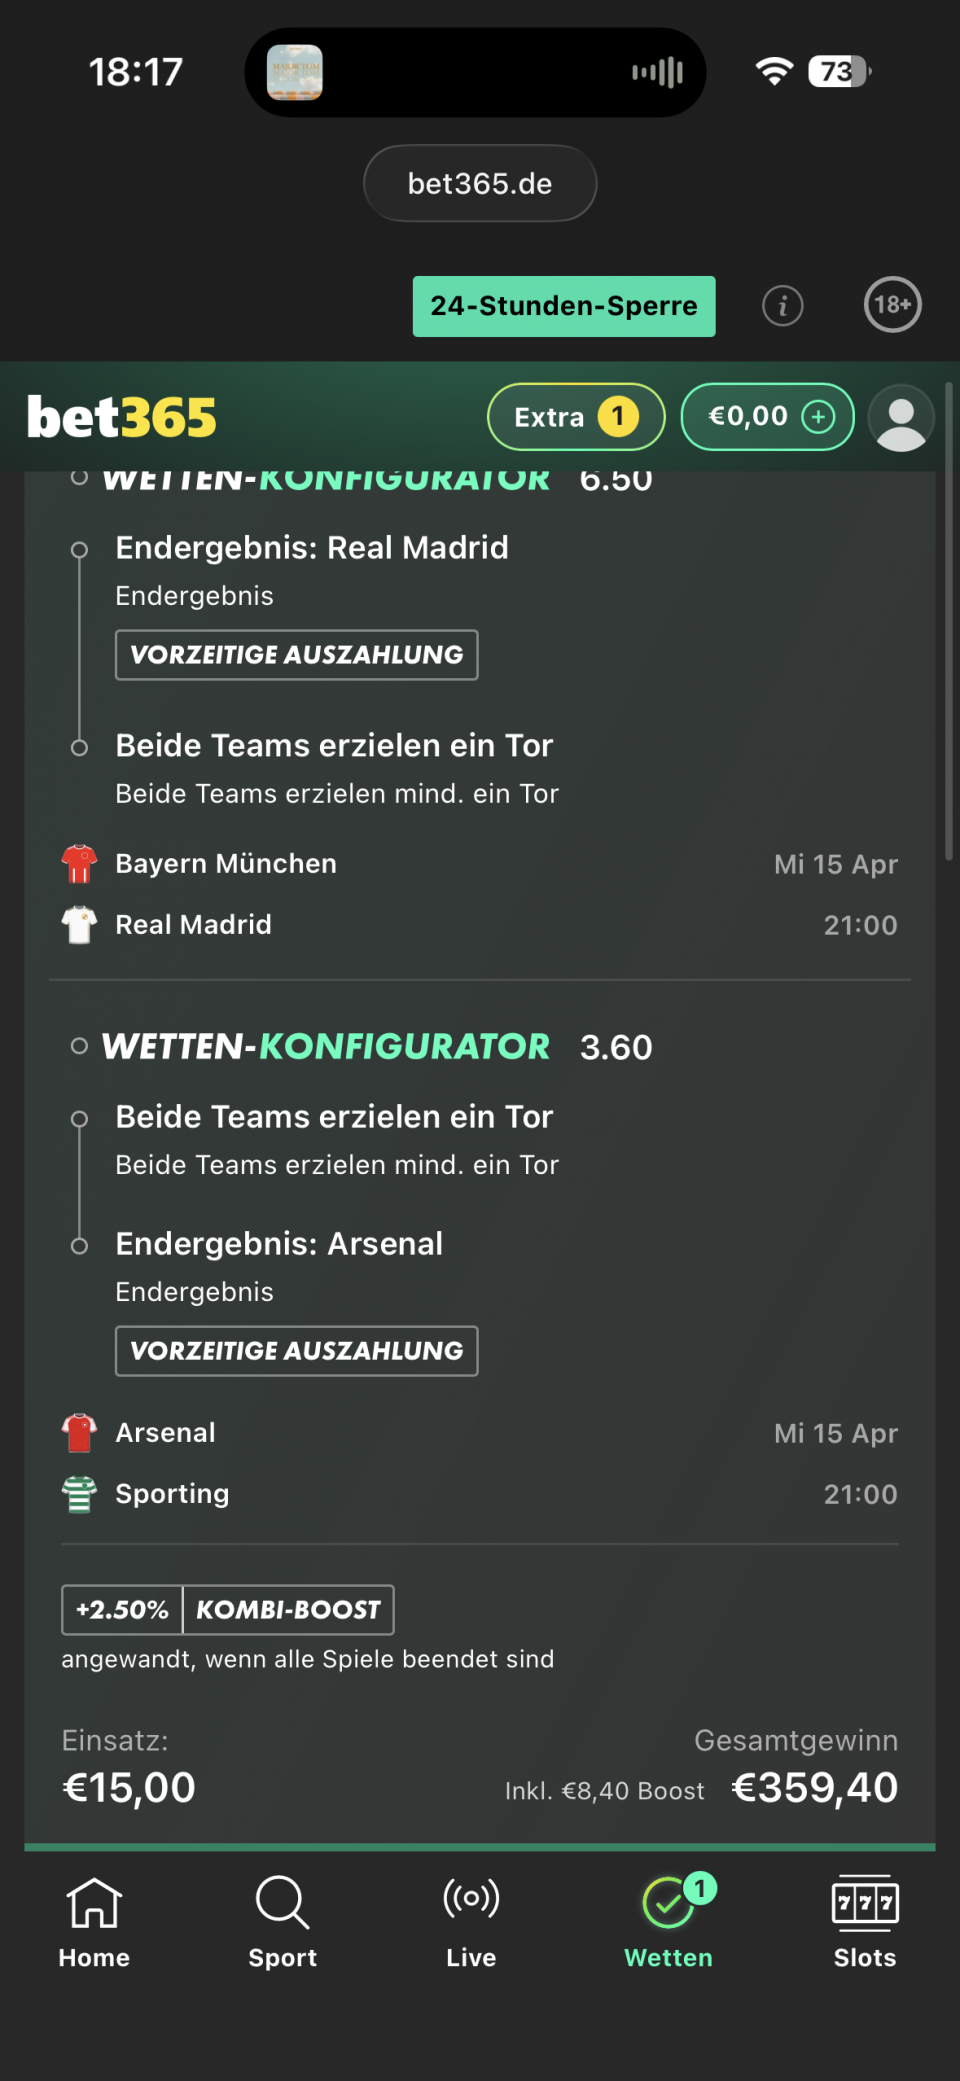
Task: Tap the bet365 logo
Action: pos(122,418)
